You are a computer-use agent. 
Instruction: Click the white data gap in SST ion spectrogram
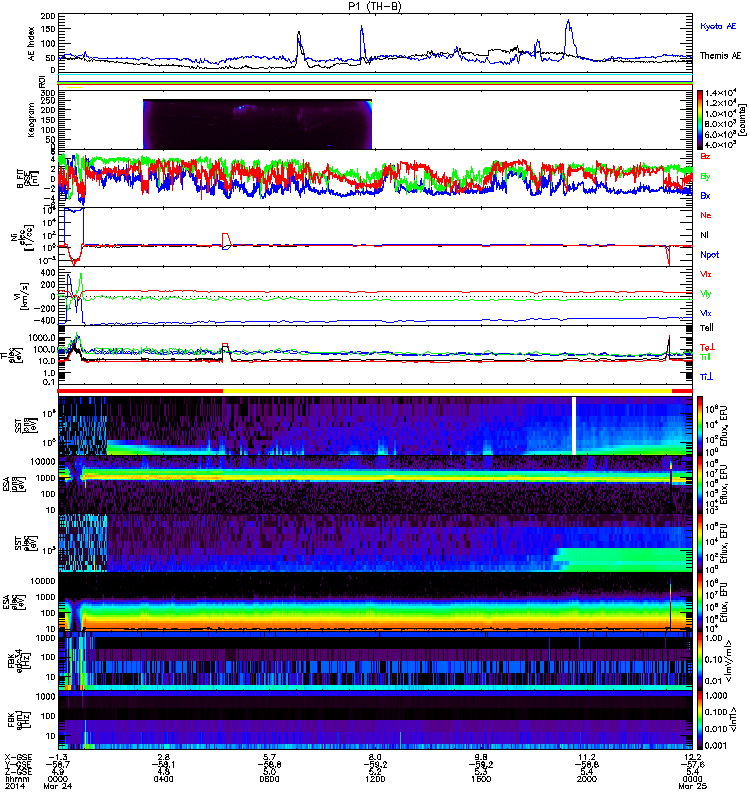point(574,426)
